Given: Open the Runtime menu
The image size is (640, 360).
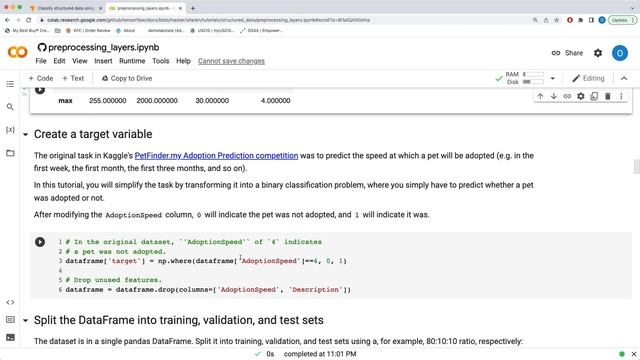Looking at the screenshot, I should click(132, 61).
